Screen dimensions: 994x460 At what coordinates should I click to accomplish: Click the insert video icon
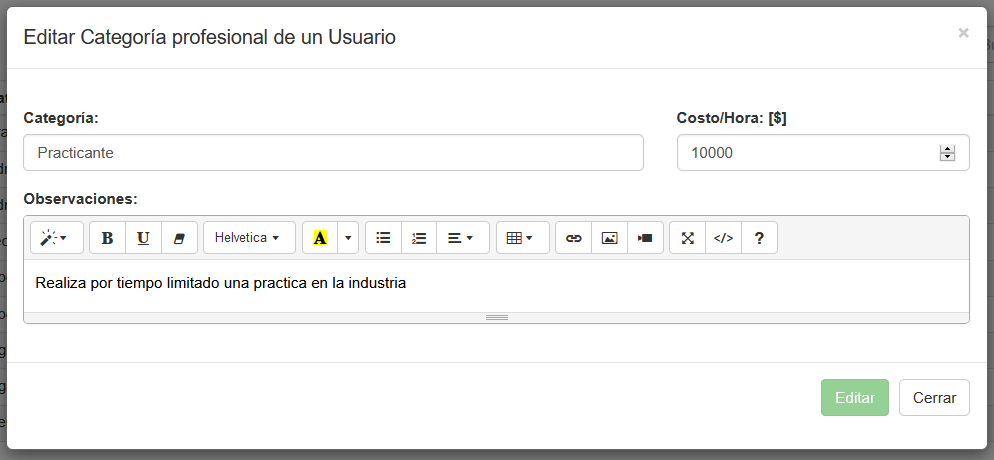click(645, 238)
